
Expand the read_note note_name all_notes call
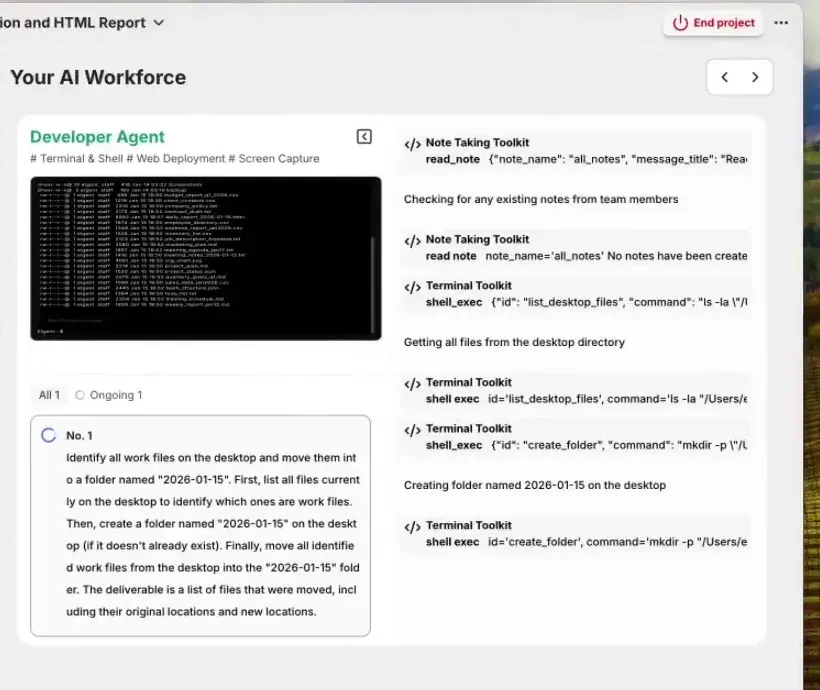576,151
